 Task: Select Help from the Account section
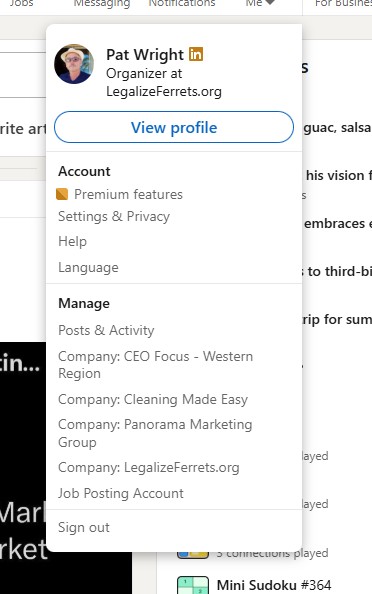(x=72, y=241)
